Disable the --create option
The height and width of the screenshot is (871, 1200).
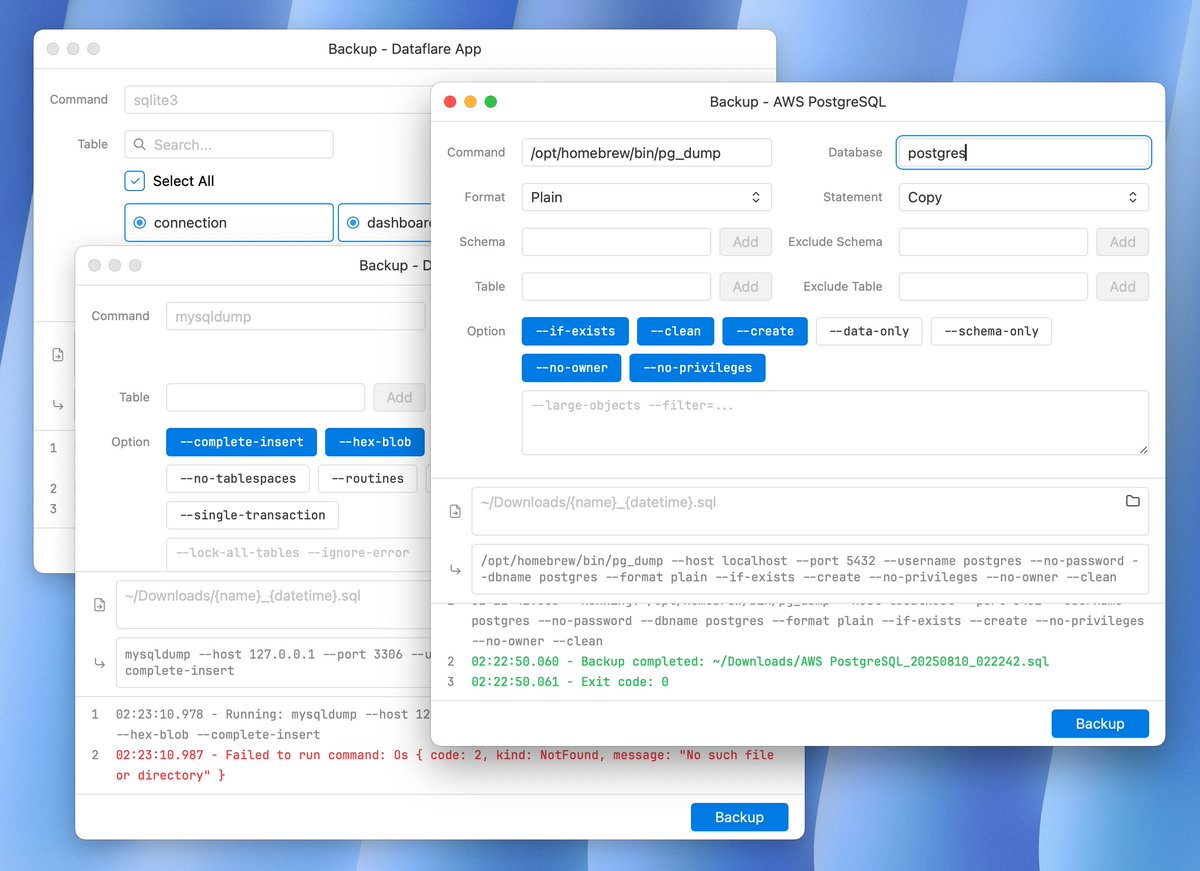[x=765, y=331]
